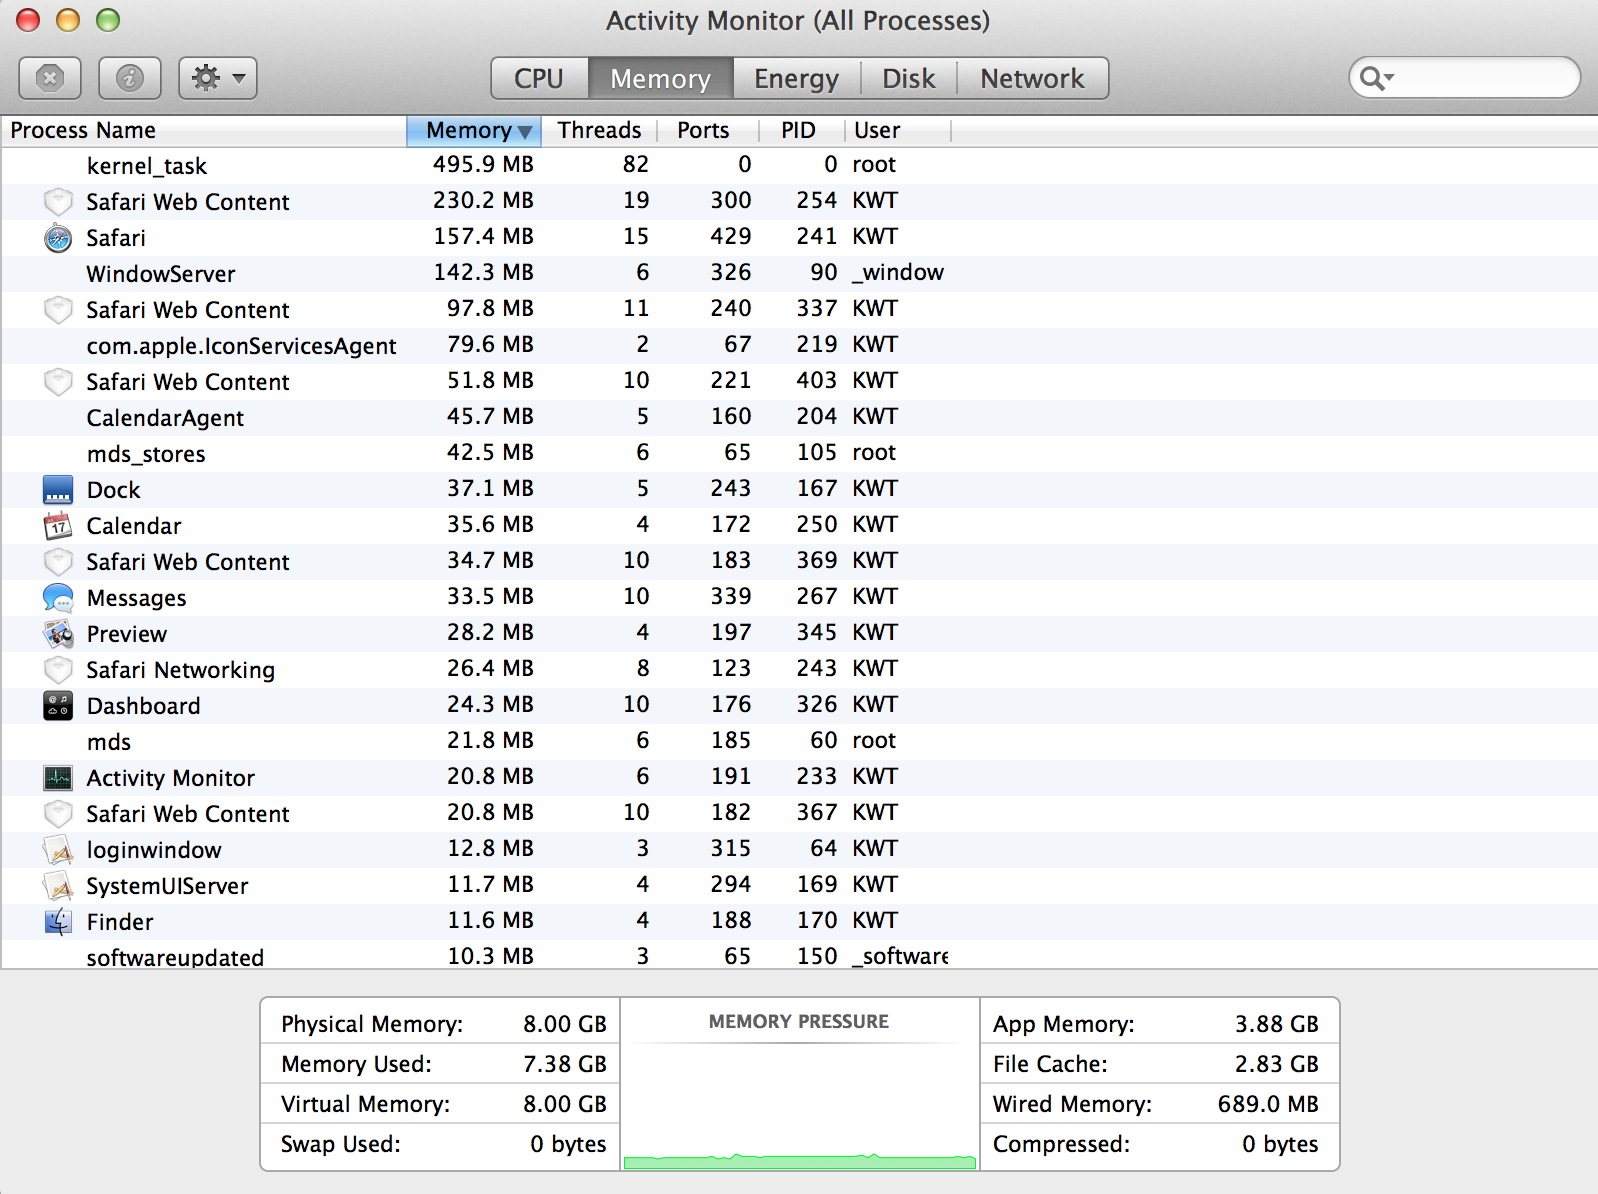
Task: Click the Preview app icon
Action: click(58, 634)
